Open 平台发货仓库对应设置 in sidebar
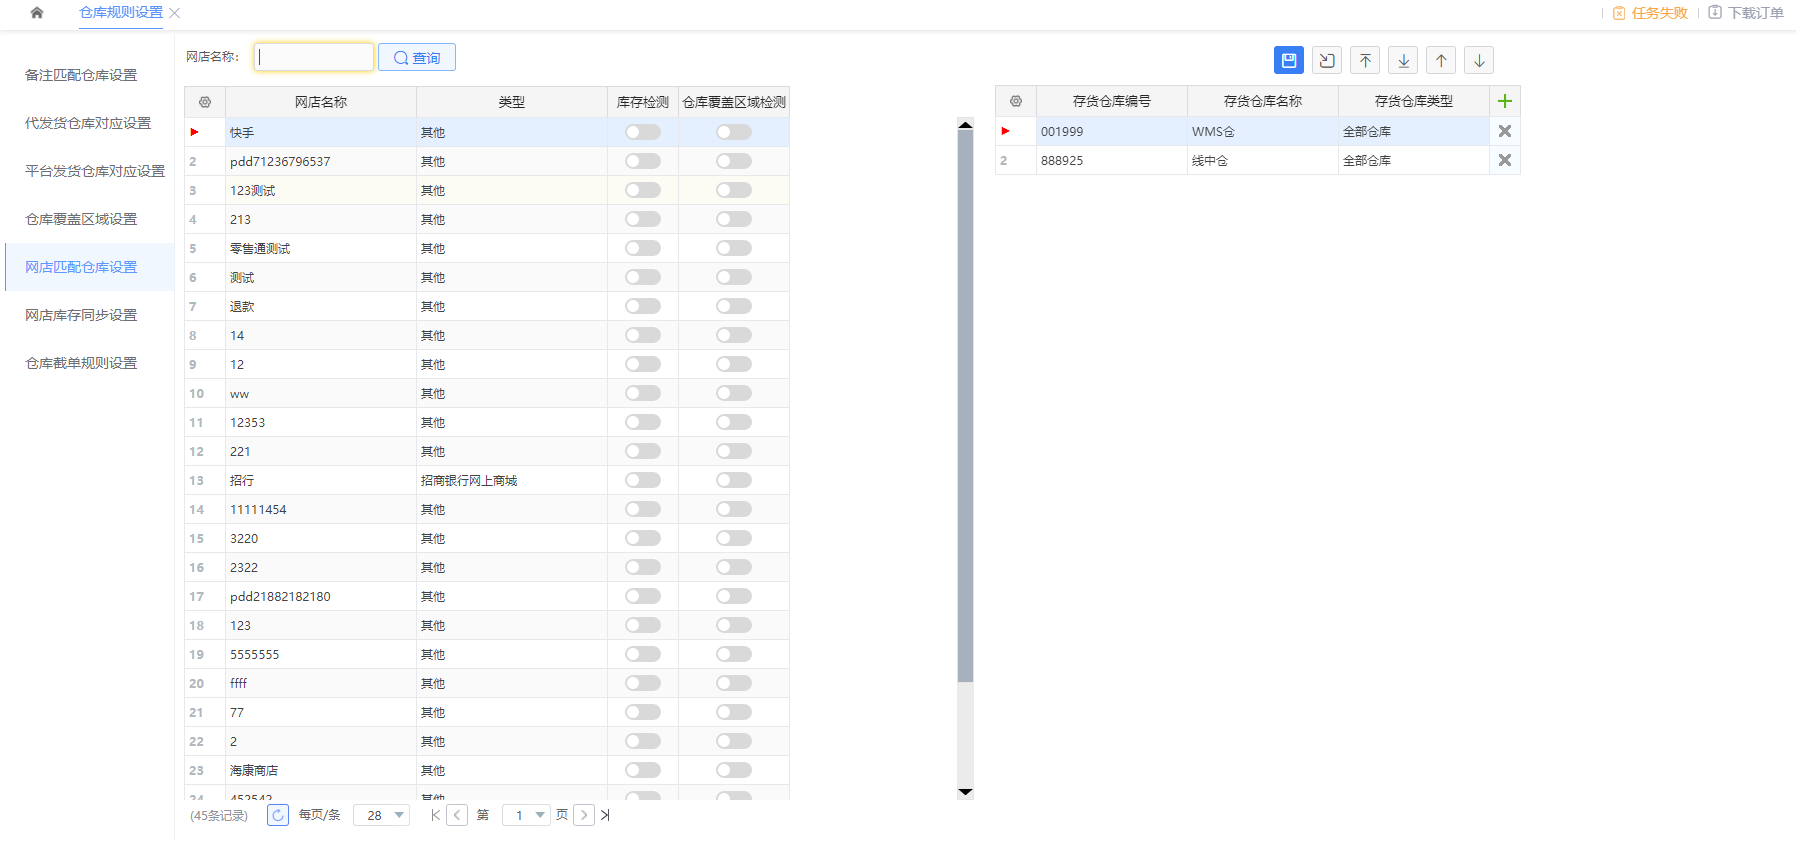The height and width of the screenshot is (850, 1796). pyautogui.click(x=95, y=171)
